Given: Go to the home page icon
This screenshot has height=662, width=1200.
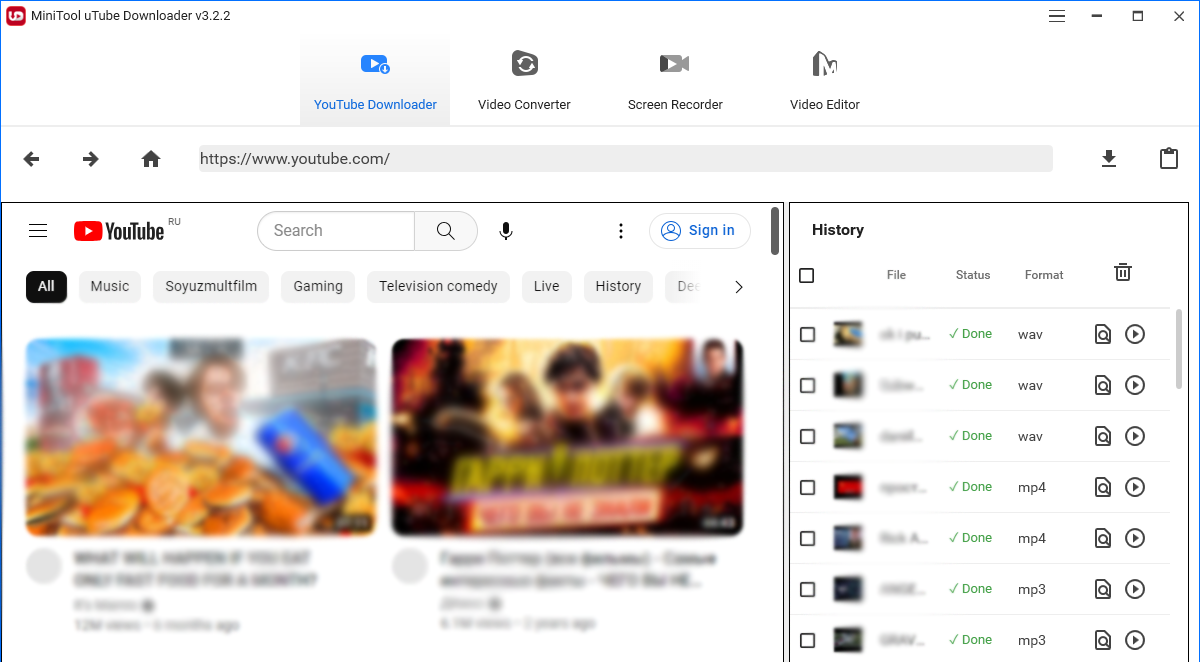Looking at the screenshot, I should [151, 159].
